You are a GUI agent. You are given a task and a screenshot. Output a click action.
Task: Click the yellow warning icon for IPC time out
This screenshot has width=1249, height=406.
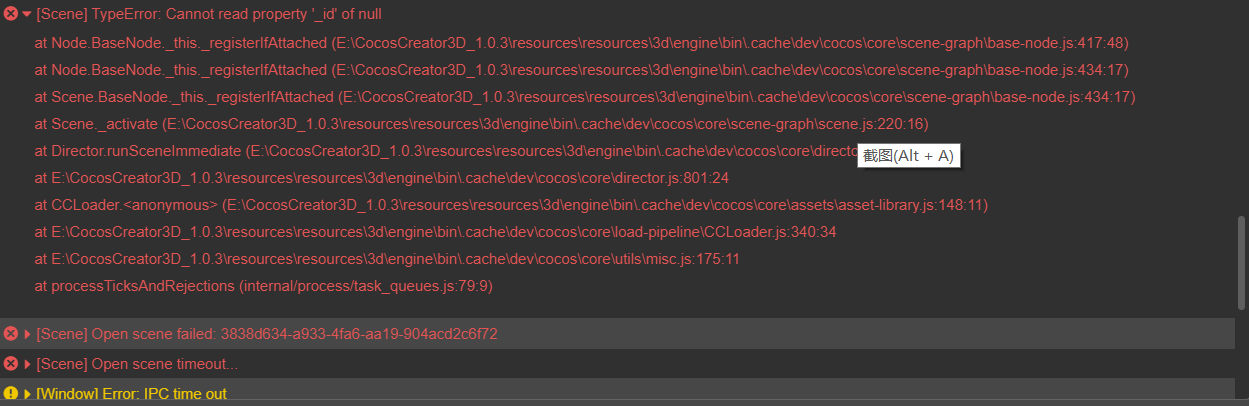tap(11, 393)
